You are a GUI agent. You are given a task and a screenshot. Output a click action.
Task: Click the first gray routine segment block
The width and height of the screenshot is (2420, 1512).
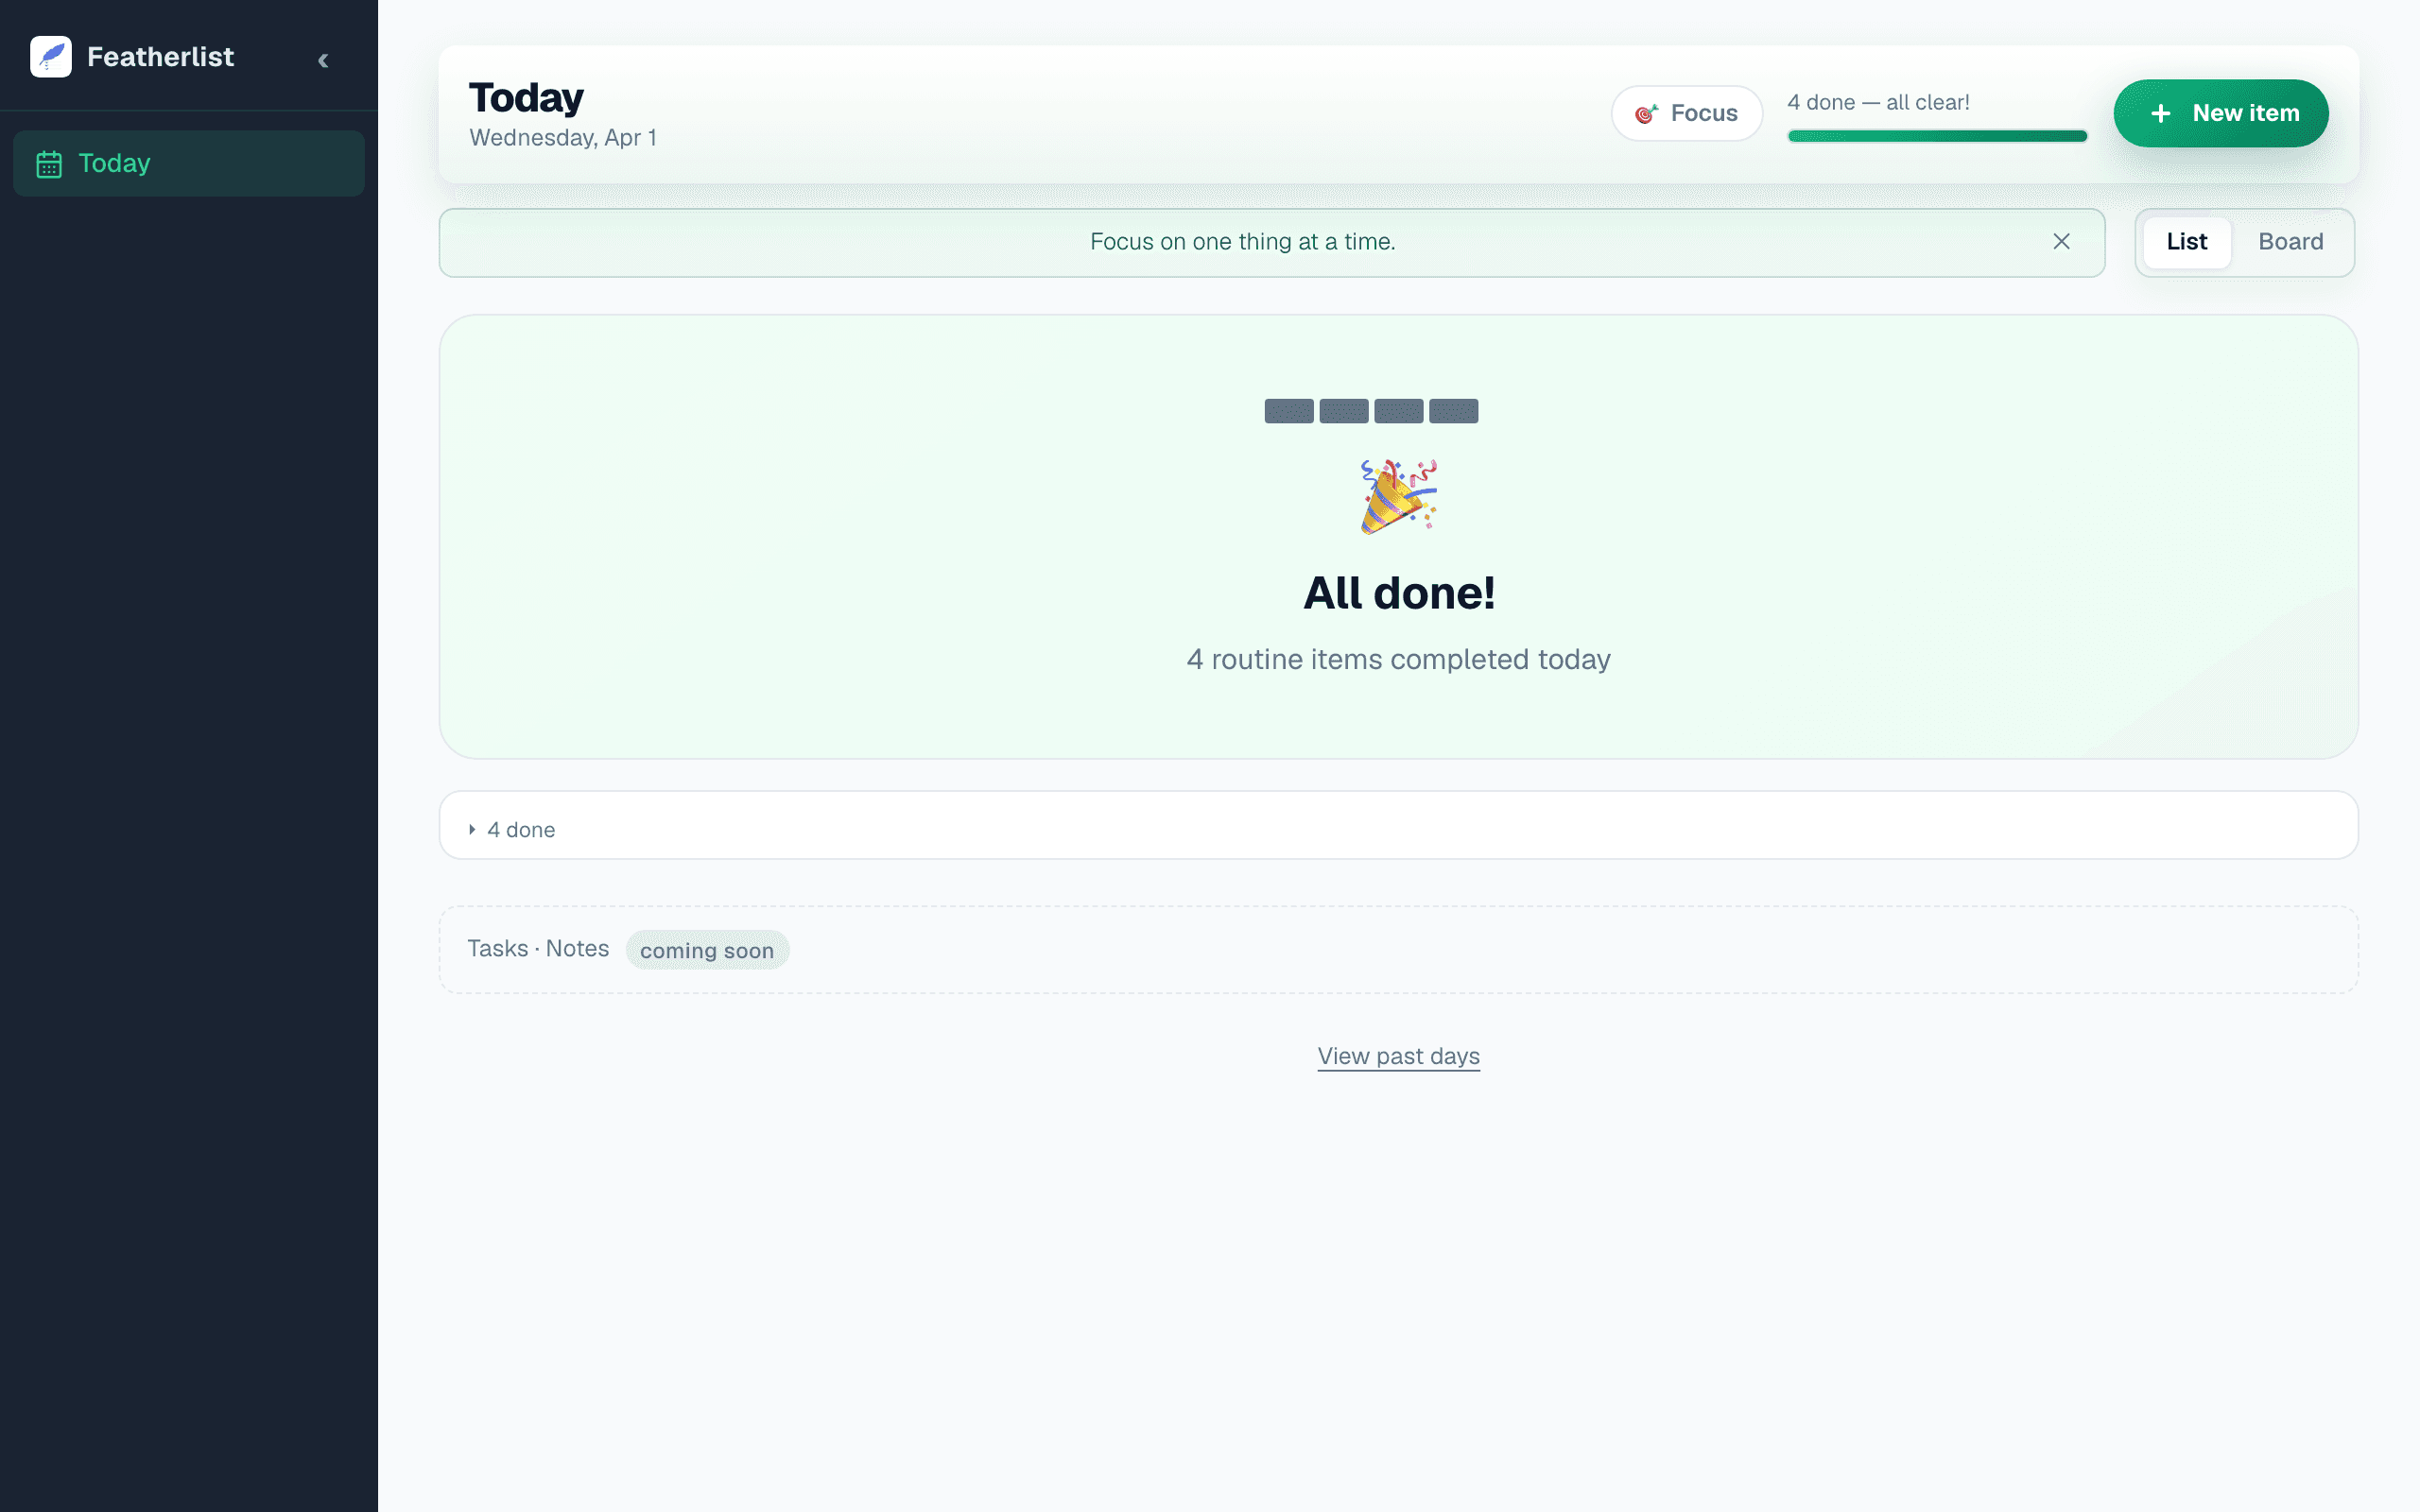[x=1289, y=411]
